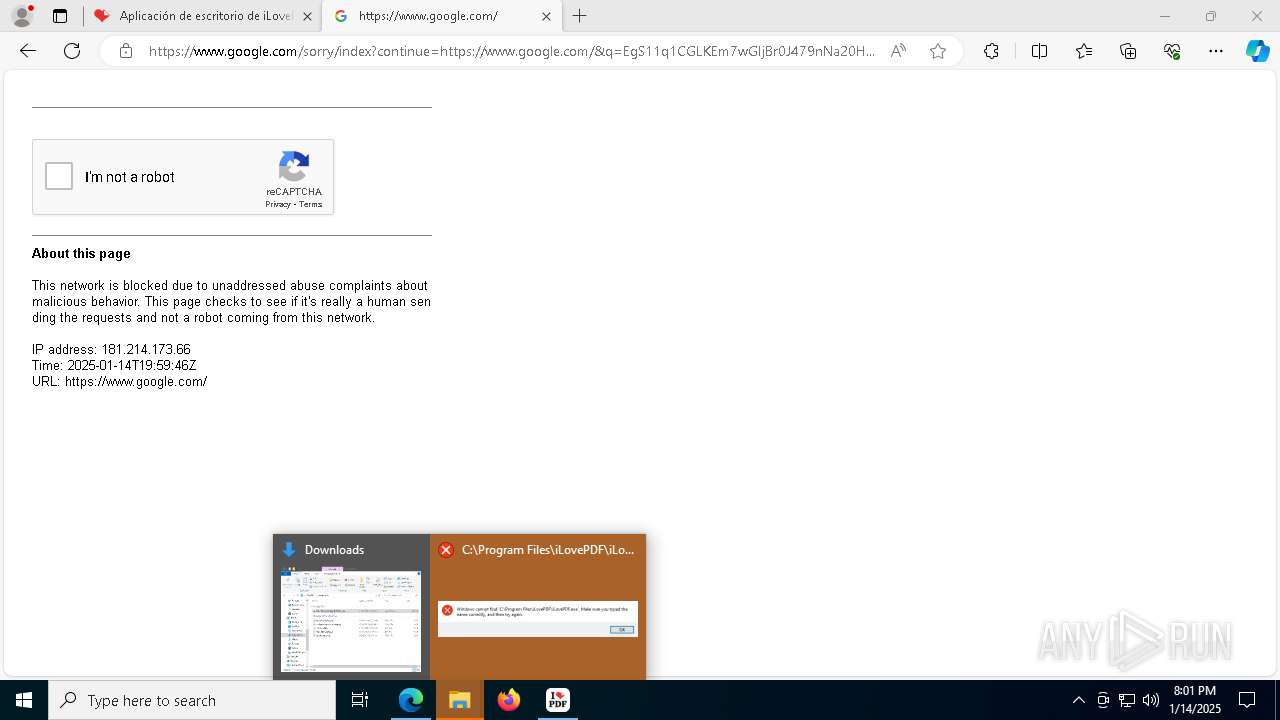
Task: Click the Meet Now tray icon
Action: coord(1103,700)
